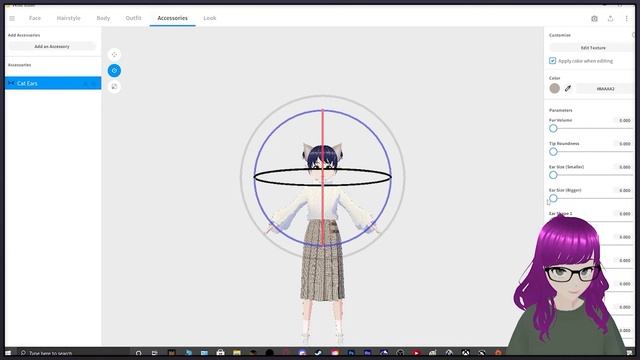Open the gray color swatch picker
This screenshot has height=360, width=640.
pos(554,88)
